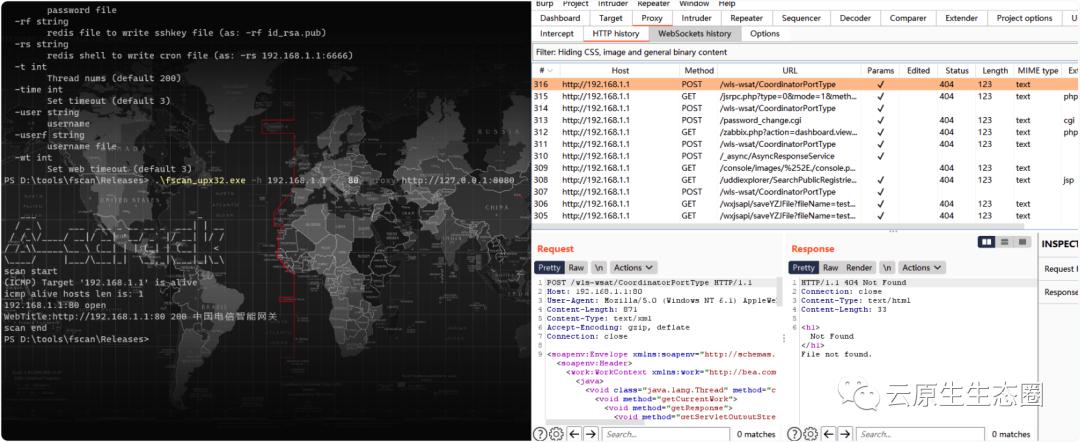This screenshot has width=1080, height=442.
Task: Open the WebSockets history sub-tab
Action: pos(694,34)
